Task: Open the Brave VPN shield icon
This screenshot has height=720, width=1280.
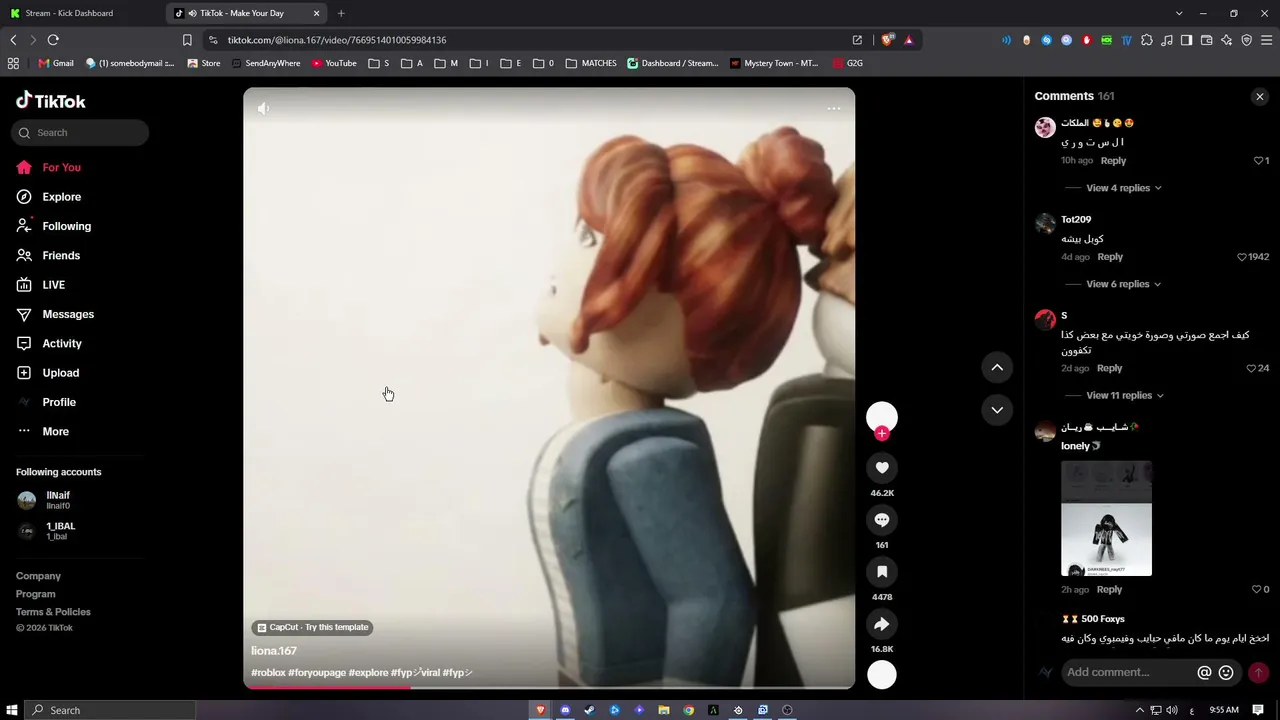Action: pyautogui.click(x=1246, y=40)
